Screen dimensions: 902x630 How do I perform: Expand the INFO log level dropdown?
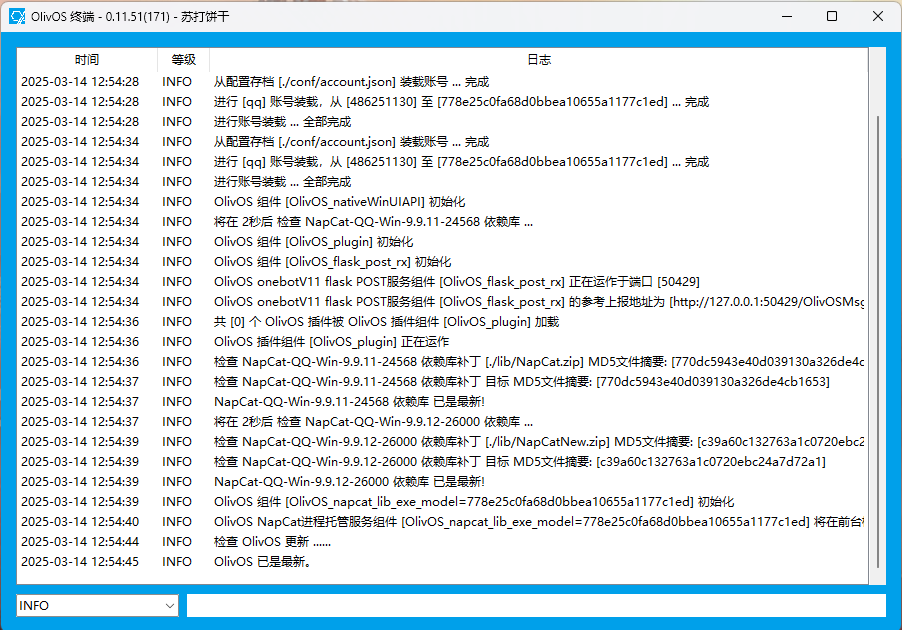click(x=168, y=606)
